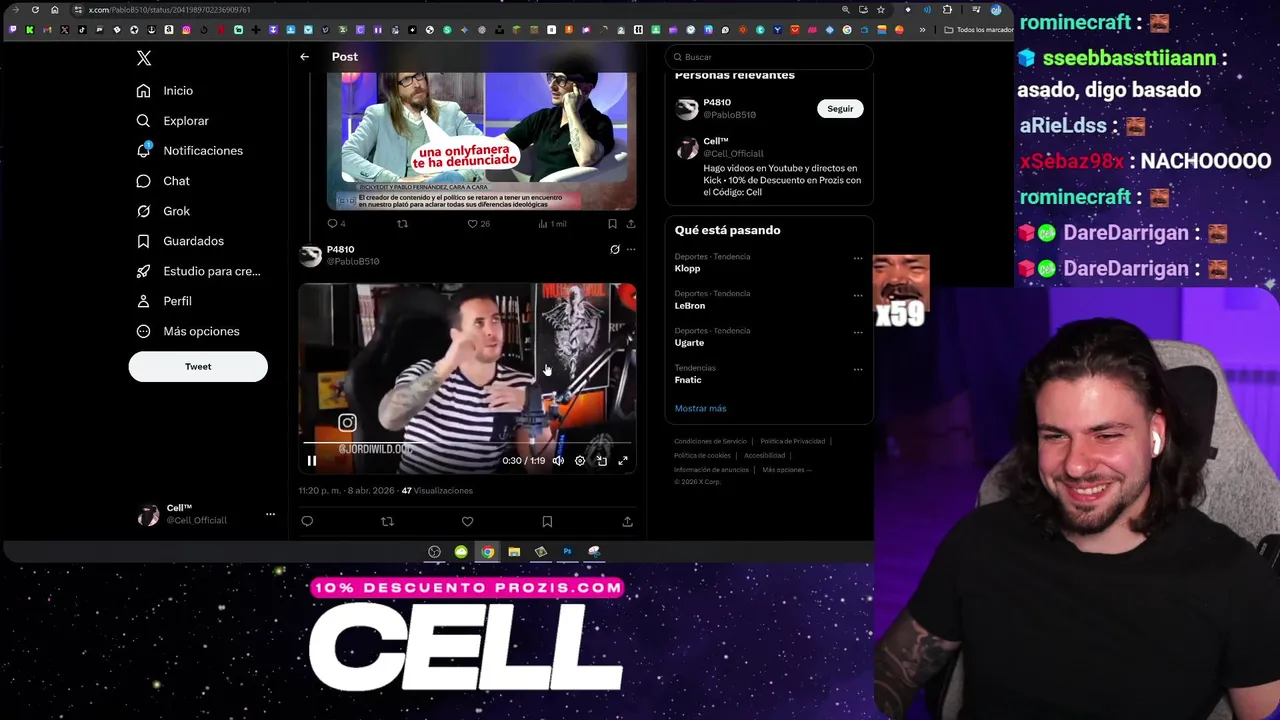Image resolution: width=1280 pixels, height=720 pixels.
Task: Open the Fnatic trending topic
Action: [x=688, y=379]
